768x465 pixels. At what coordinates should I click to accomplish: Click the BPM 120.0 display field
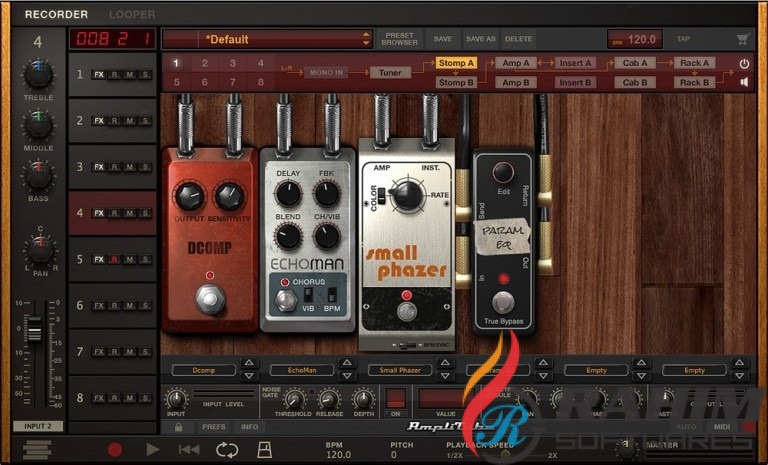[x=635, y=39]
